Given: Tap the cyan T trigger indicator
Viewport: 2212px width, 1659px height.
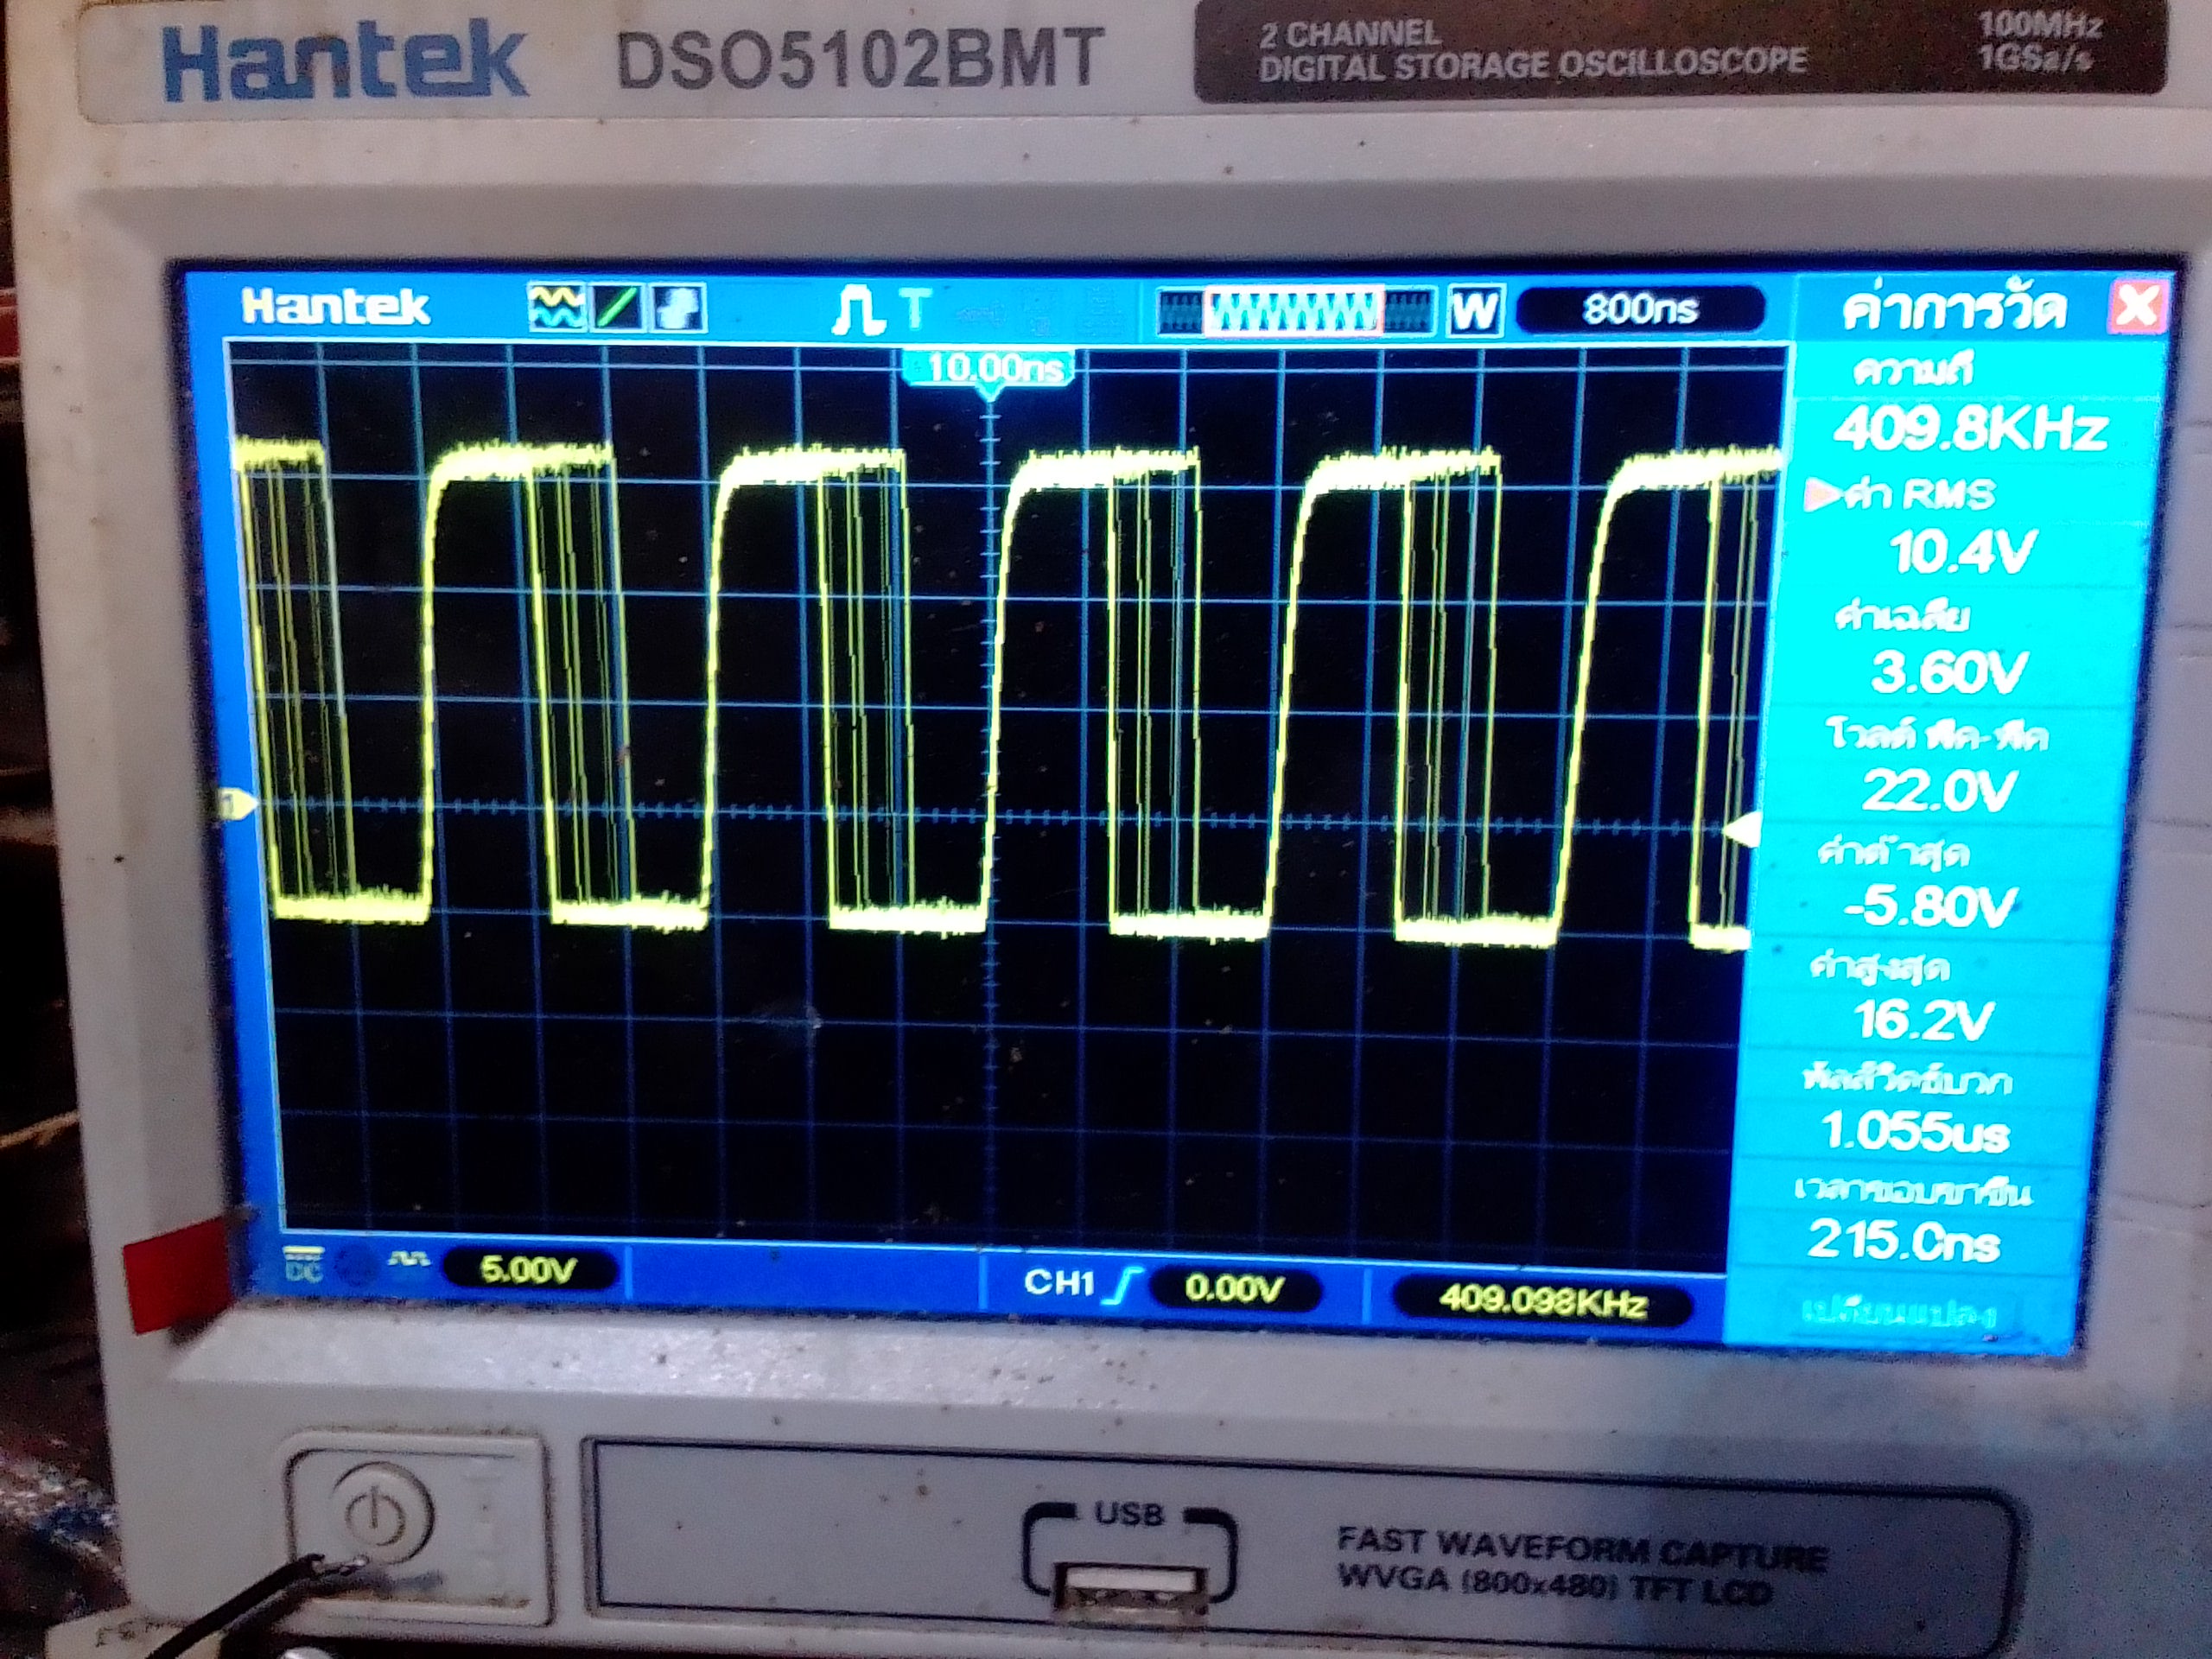Looking at the screenshot, I should tap(916, 308).
